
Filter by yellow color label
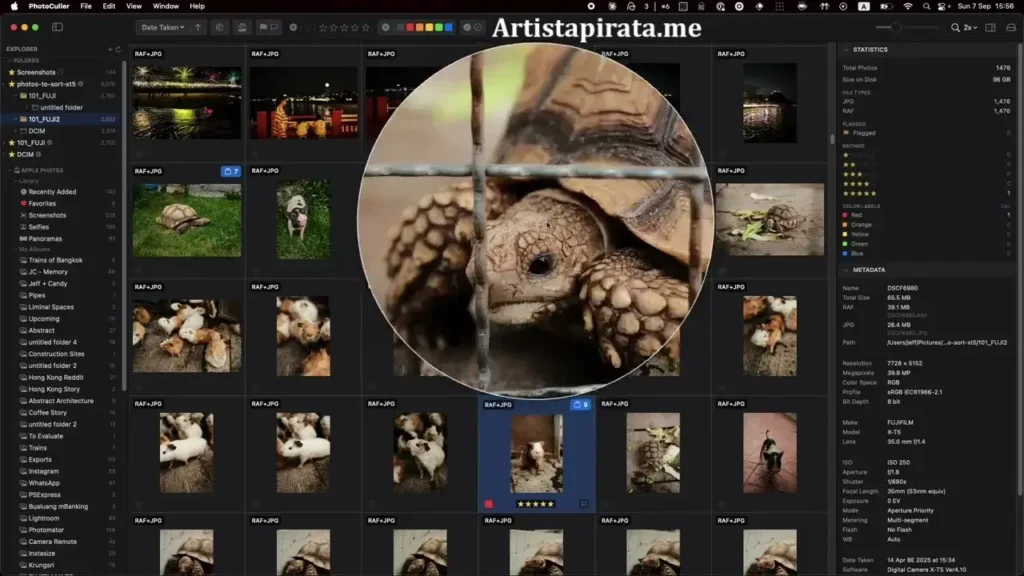point(429,27)
